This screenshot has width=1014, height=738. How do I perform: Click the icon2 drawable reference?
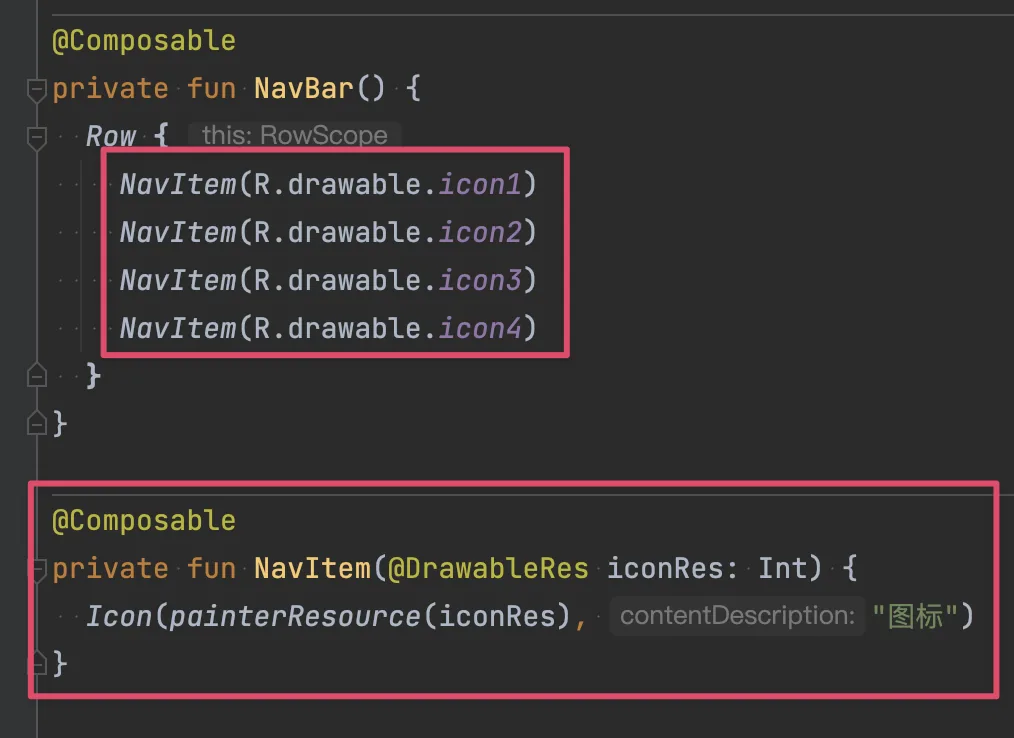click(480, 232)
